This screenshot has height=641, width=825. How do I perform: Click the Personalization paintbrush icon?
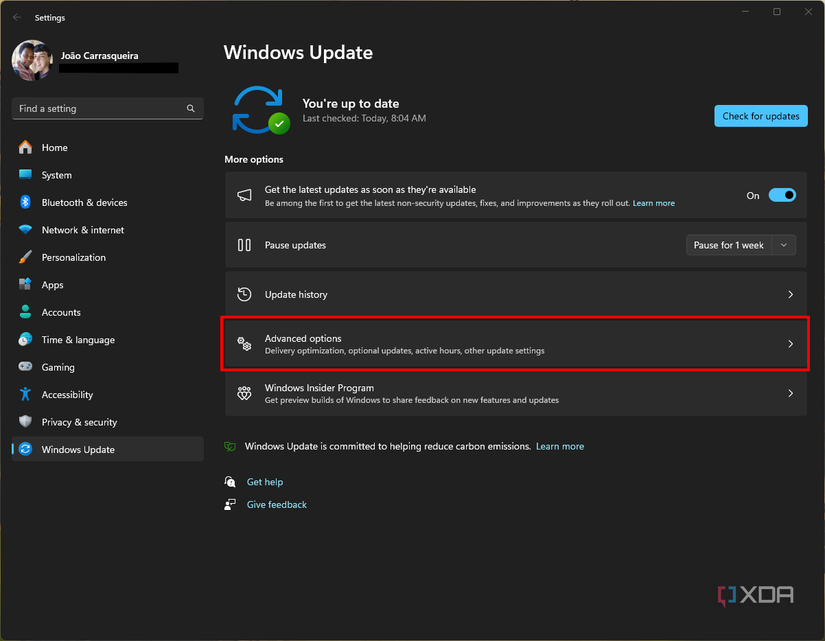(x=25, y=257)
